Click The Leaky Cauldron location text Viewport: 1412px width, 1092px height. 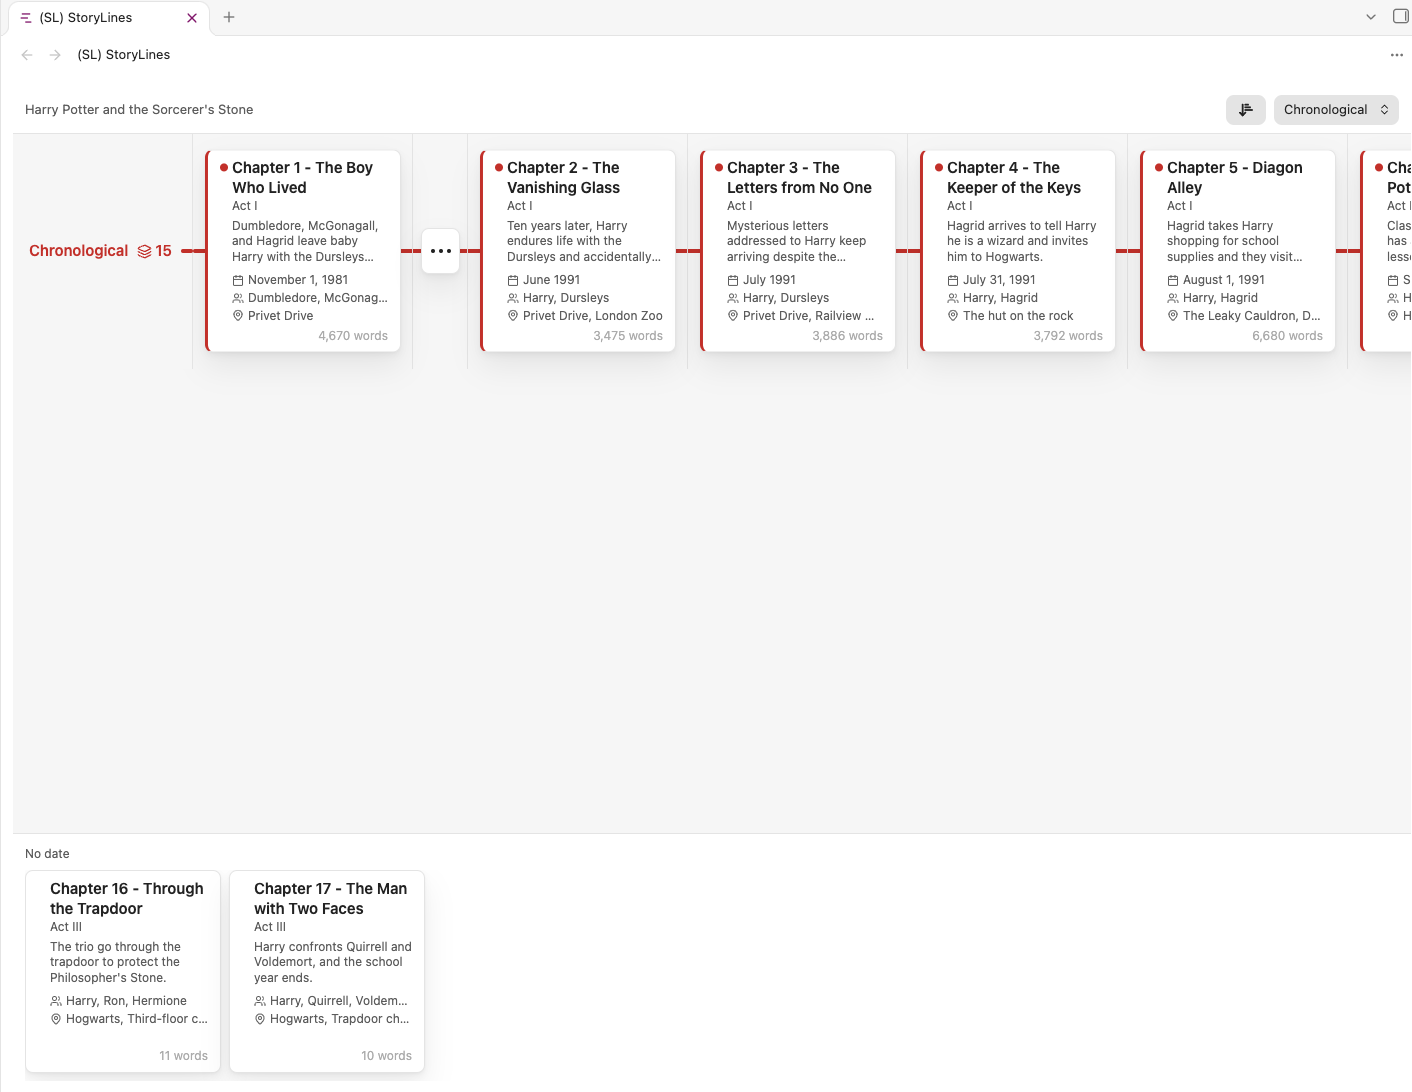pyautogui.click(x=1251, y=316)
